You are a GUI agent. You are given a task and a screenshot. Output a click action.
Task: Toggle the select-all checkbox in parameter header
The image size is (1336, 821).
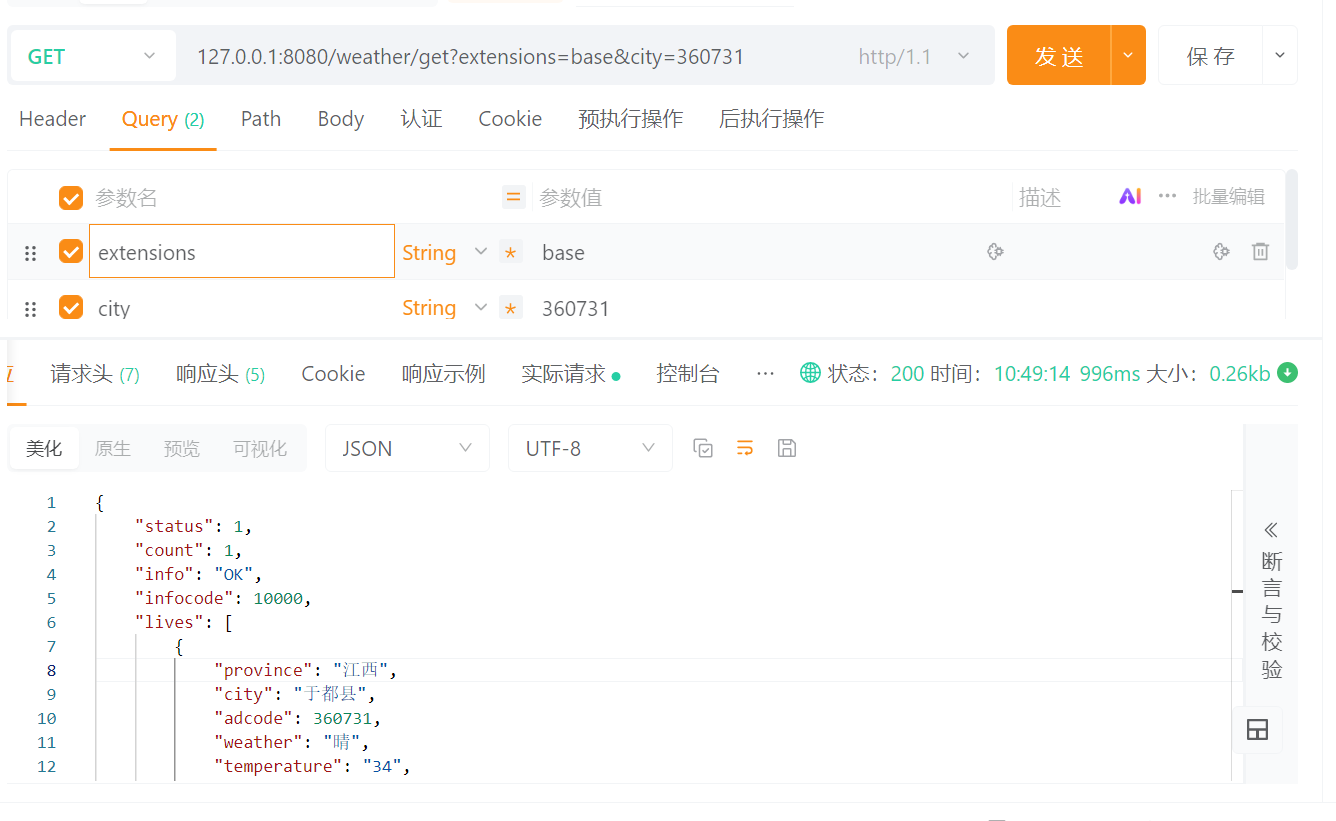(70, 197)
